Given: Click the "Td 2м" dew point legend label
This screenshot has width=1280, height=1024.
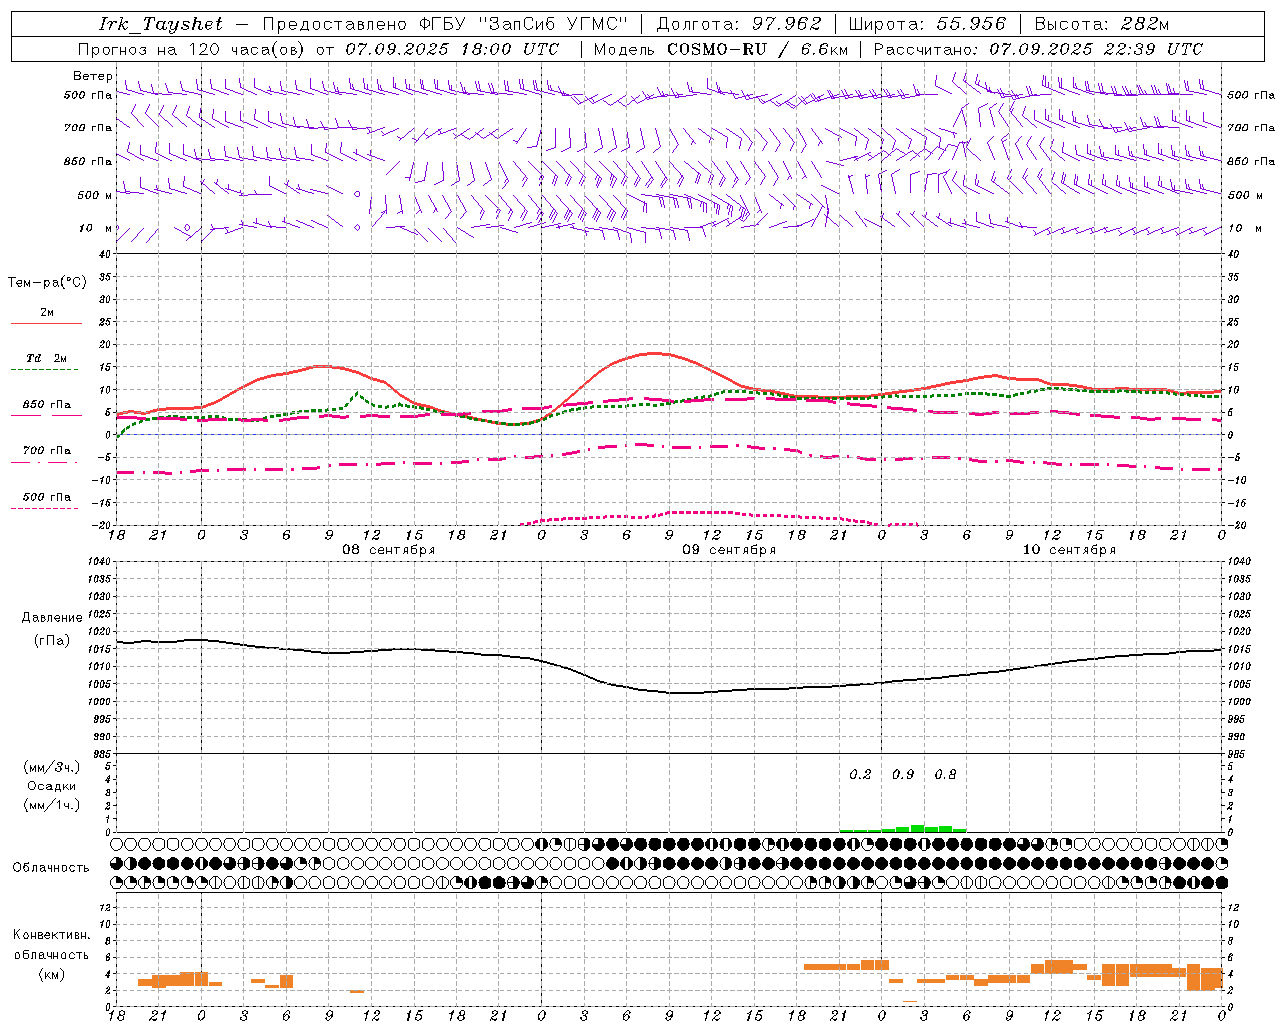Looking at the screenshot, I should 47,357.
